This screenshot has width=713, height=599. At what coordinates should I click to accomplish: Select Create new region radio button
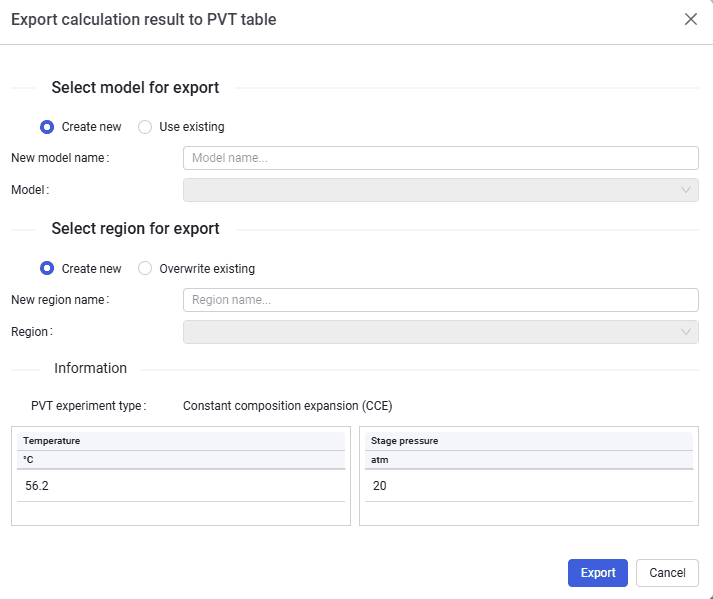point(47,268)
